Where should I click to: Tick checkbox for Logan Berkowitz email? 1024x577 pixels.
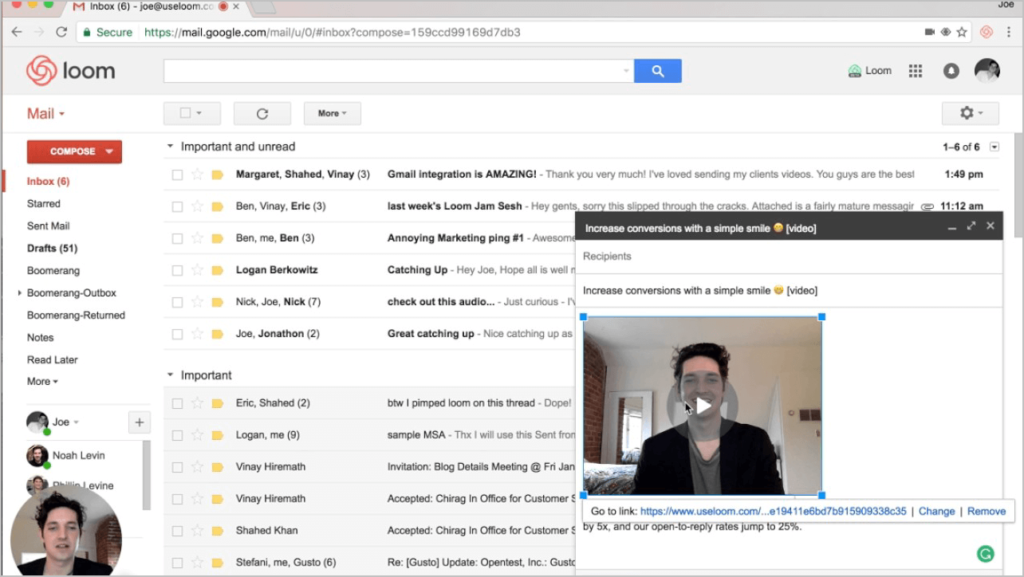[x=177, y=270]
